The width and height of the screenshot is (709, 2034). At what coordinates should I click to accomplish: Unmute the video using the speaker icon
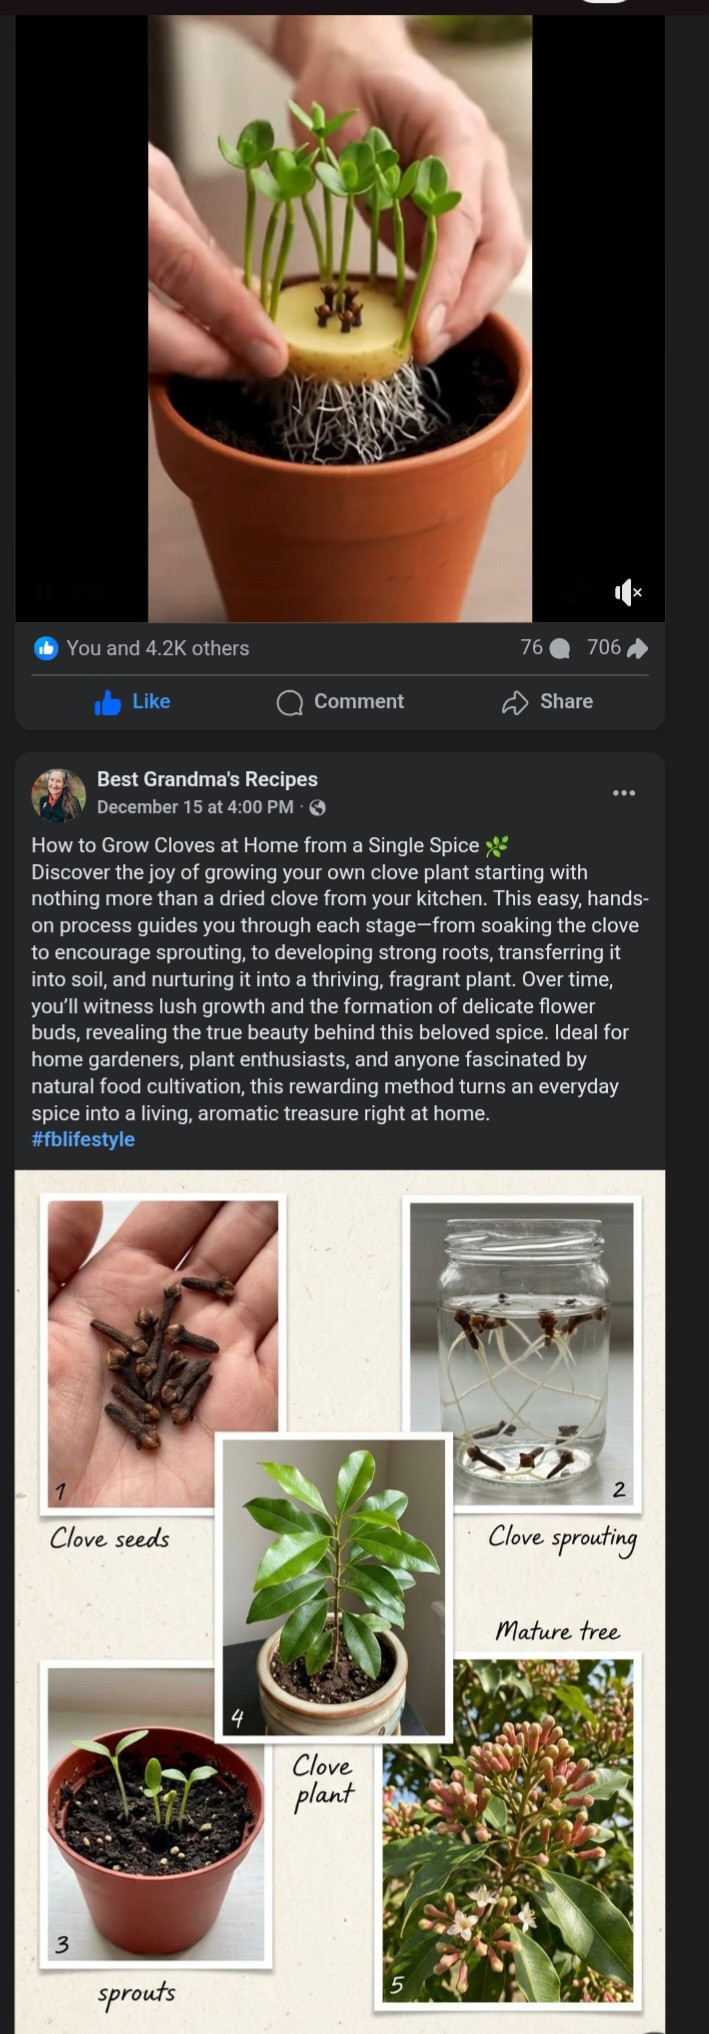627,593
